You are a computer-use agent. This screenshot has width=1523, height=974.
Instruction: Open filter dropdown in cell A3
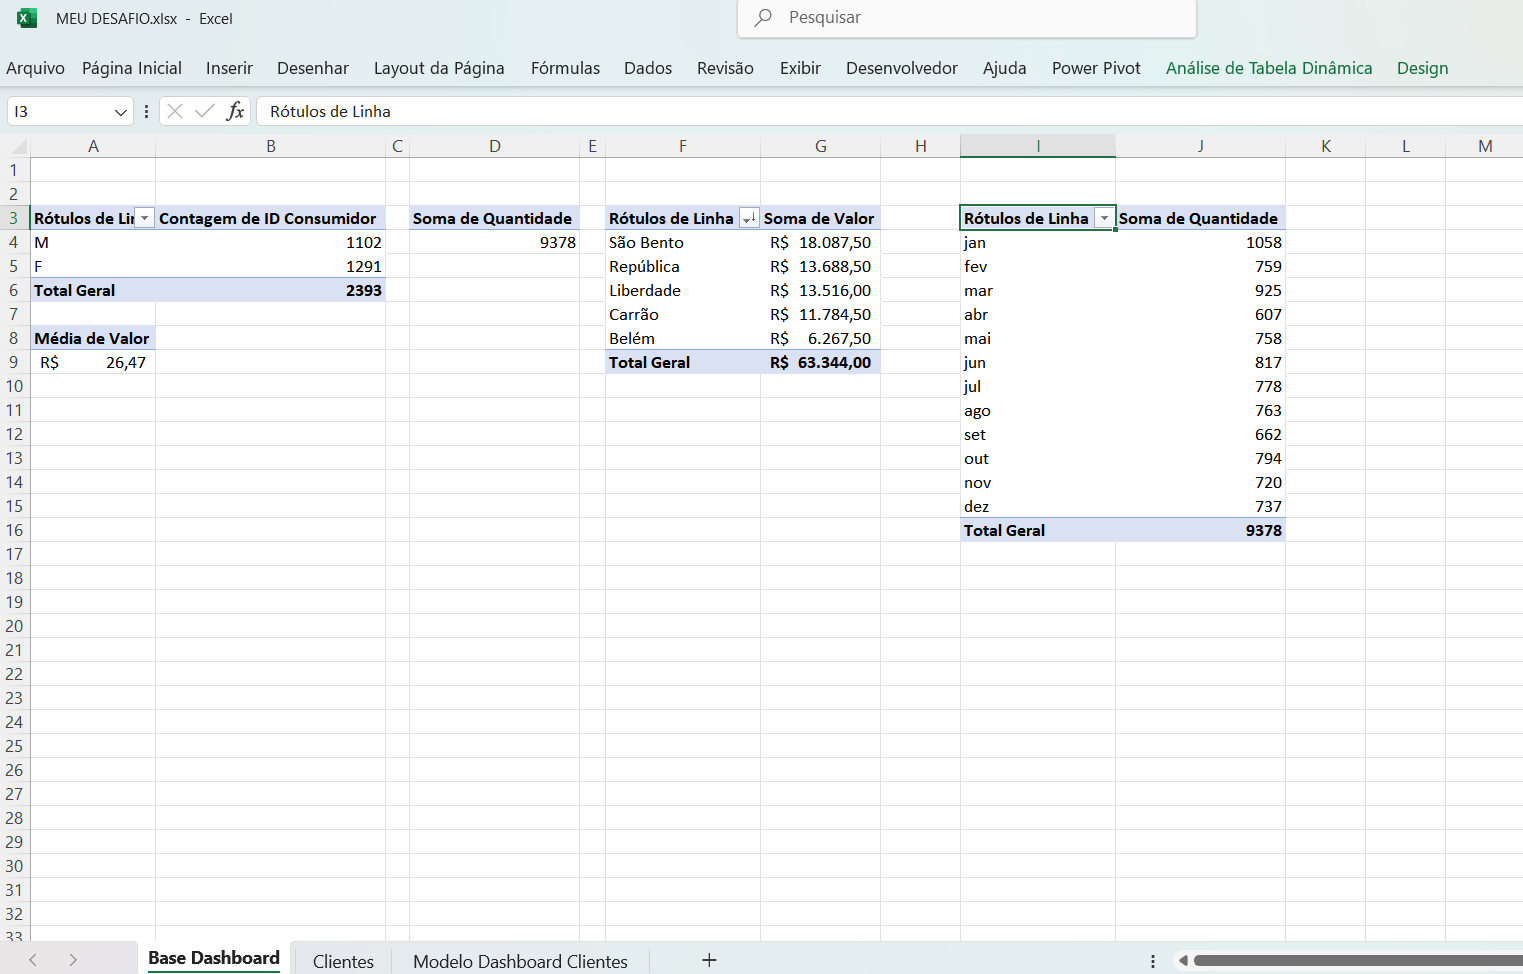pyautogui.click(x=145, y=218)
